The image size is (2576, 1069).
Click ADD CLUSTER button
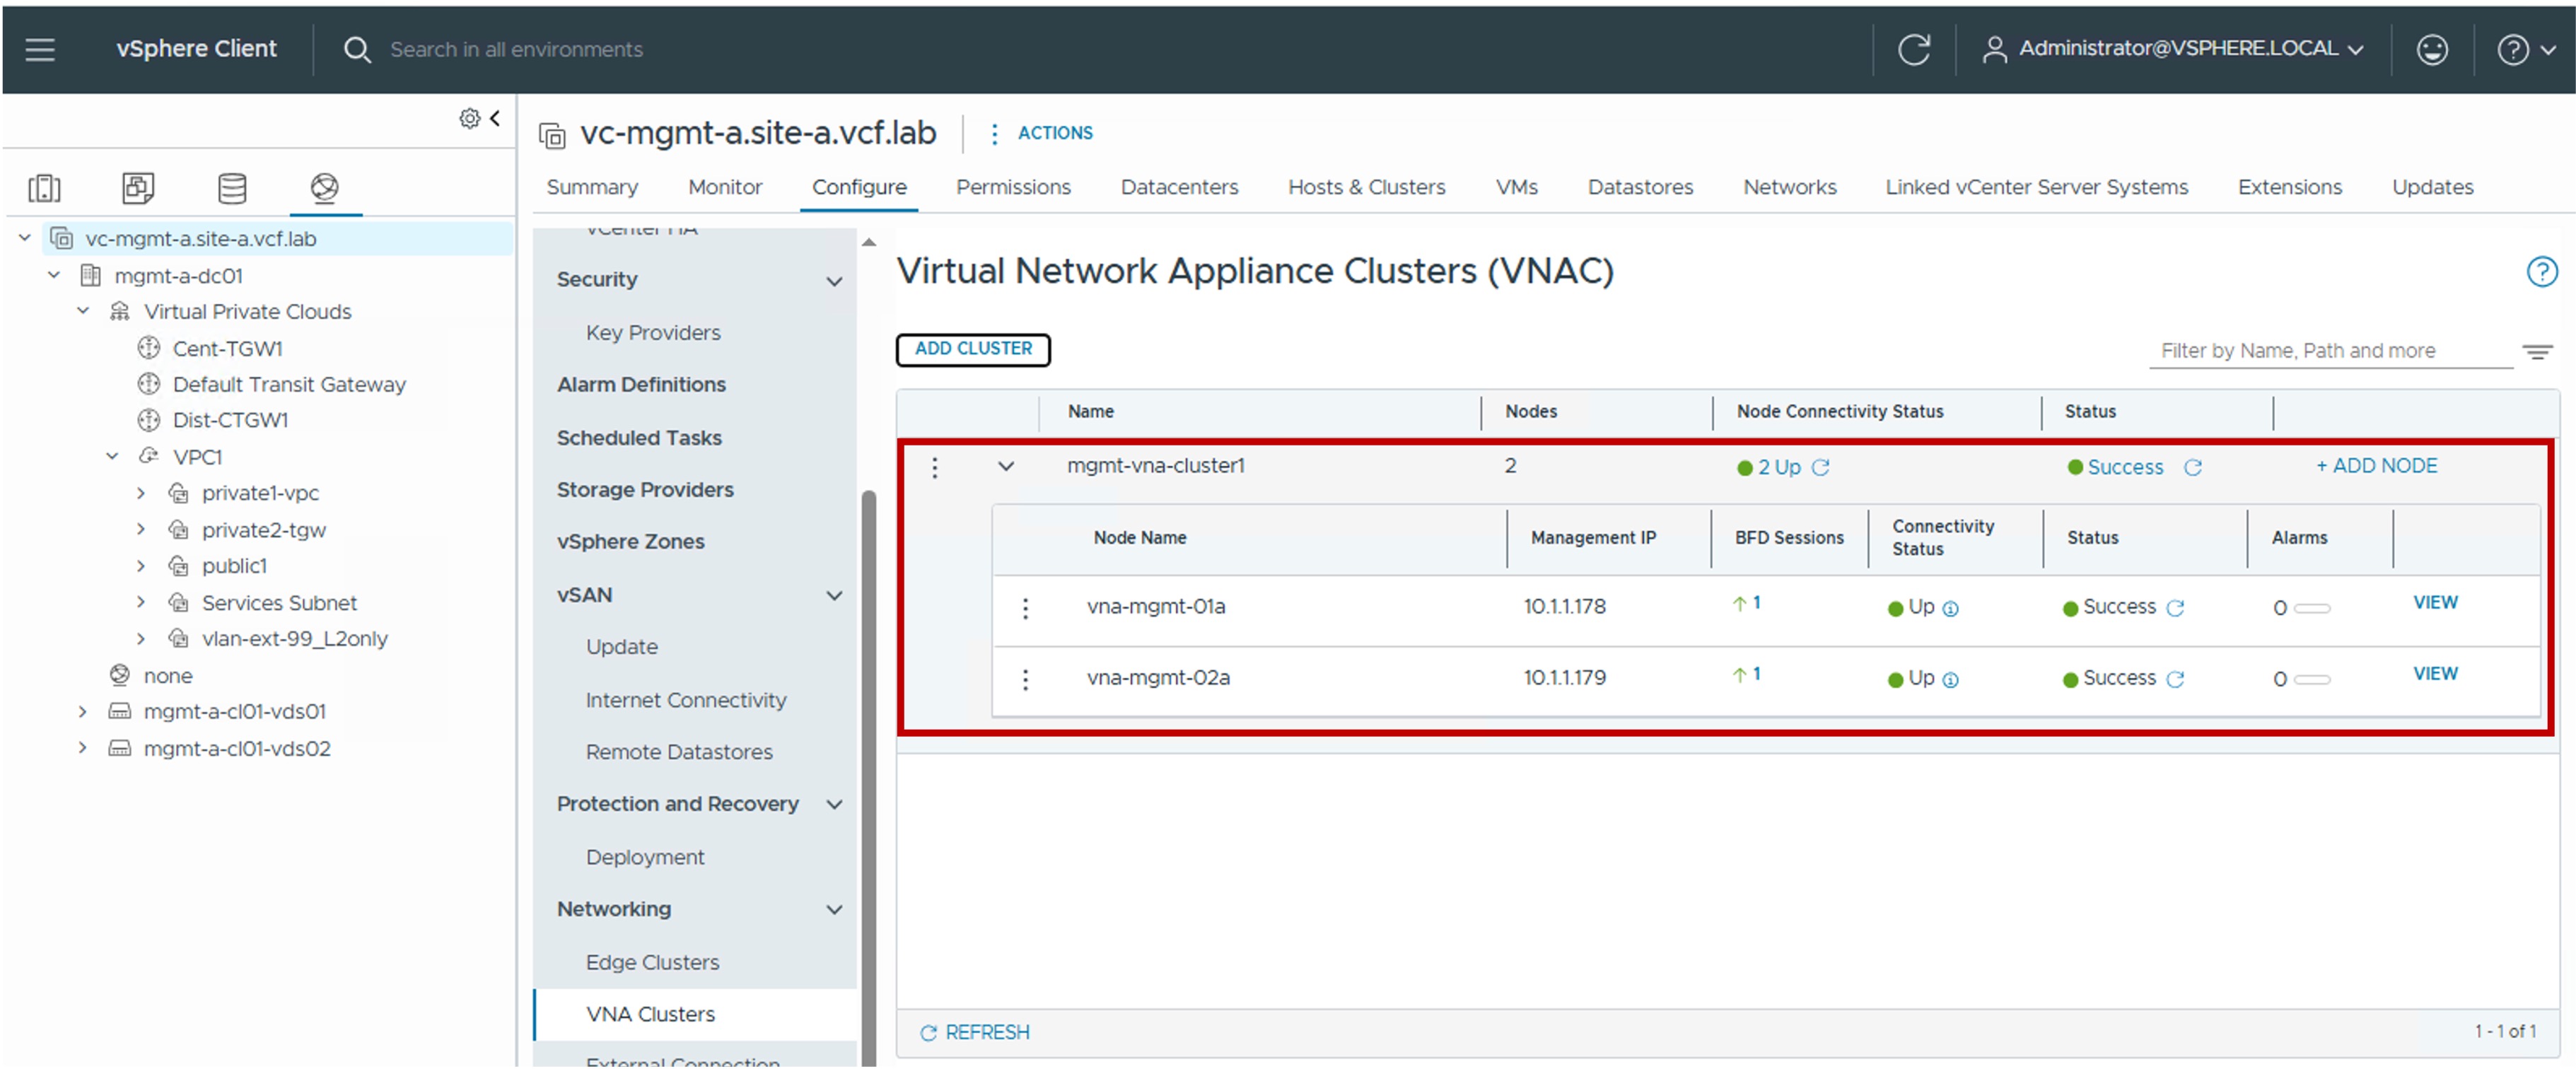point(973,349)
